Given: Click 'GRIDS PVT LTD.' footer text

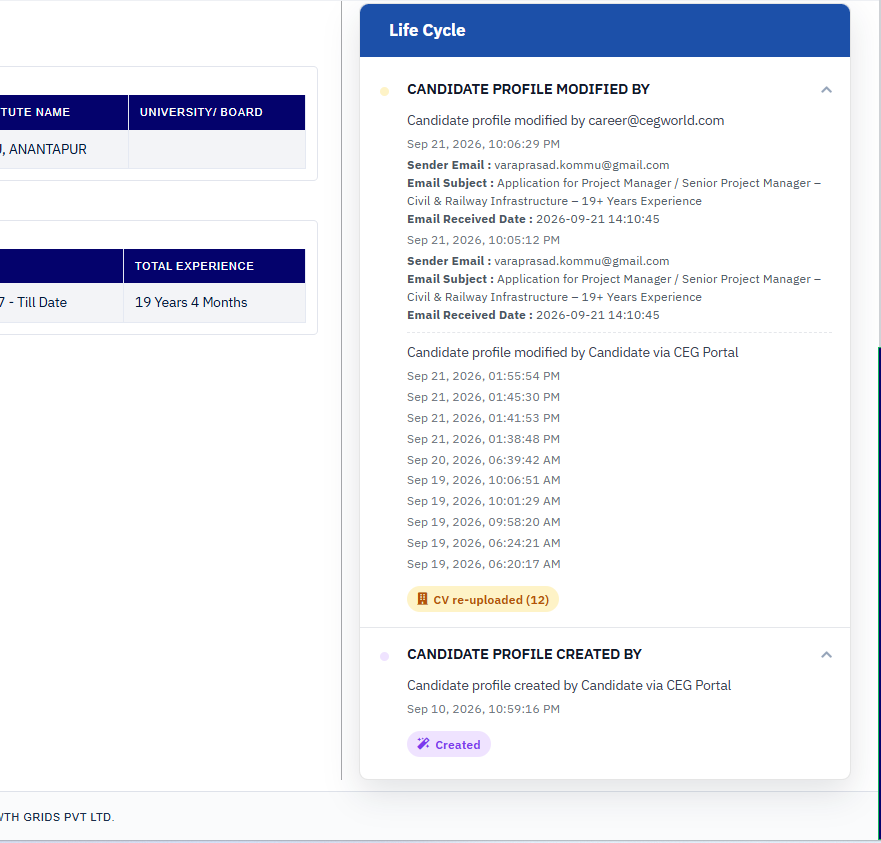Looking at the screenshot, I should coord(69,817).
